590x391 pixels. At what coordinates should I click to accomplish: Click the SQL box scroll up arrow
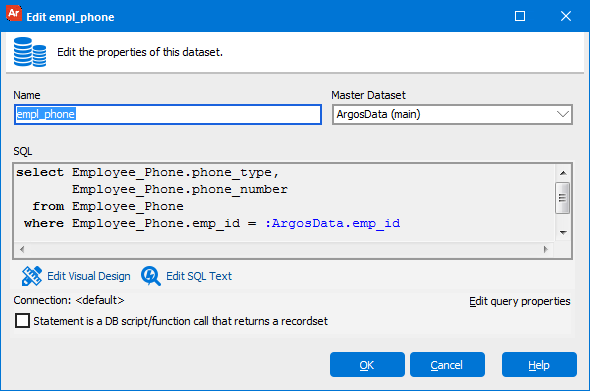click(x=563, y=173)
